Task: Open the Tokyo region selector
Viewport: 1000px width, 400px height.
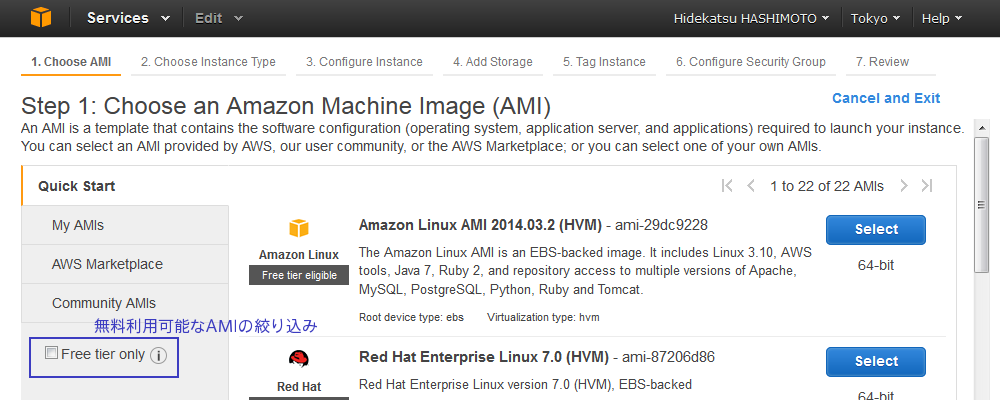Action: pyautogui.click(x=875, y=19)
